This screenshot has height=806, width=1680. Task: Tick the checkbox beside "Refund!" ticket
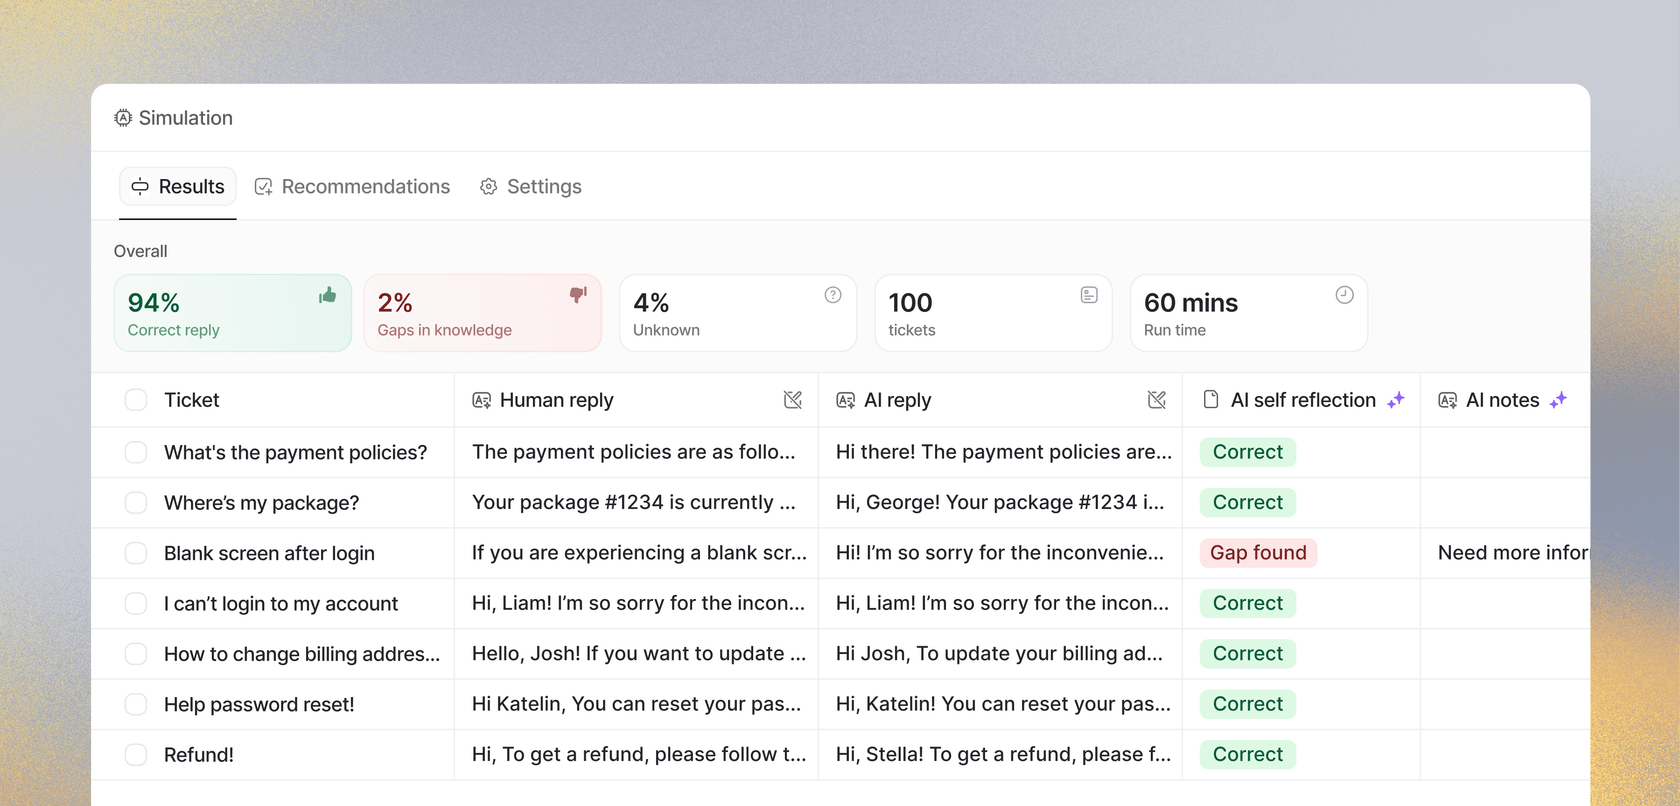coord(136,755)
